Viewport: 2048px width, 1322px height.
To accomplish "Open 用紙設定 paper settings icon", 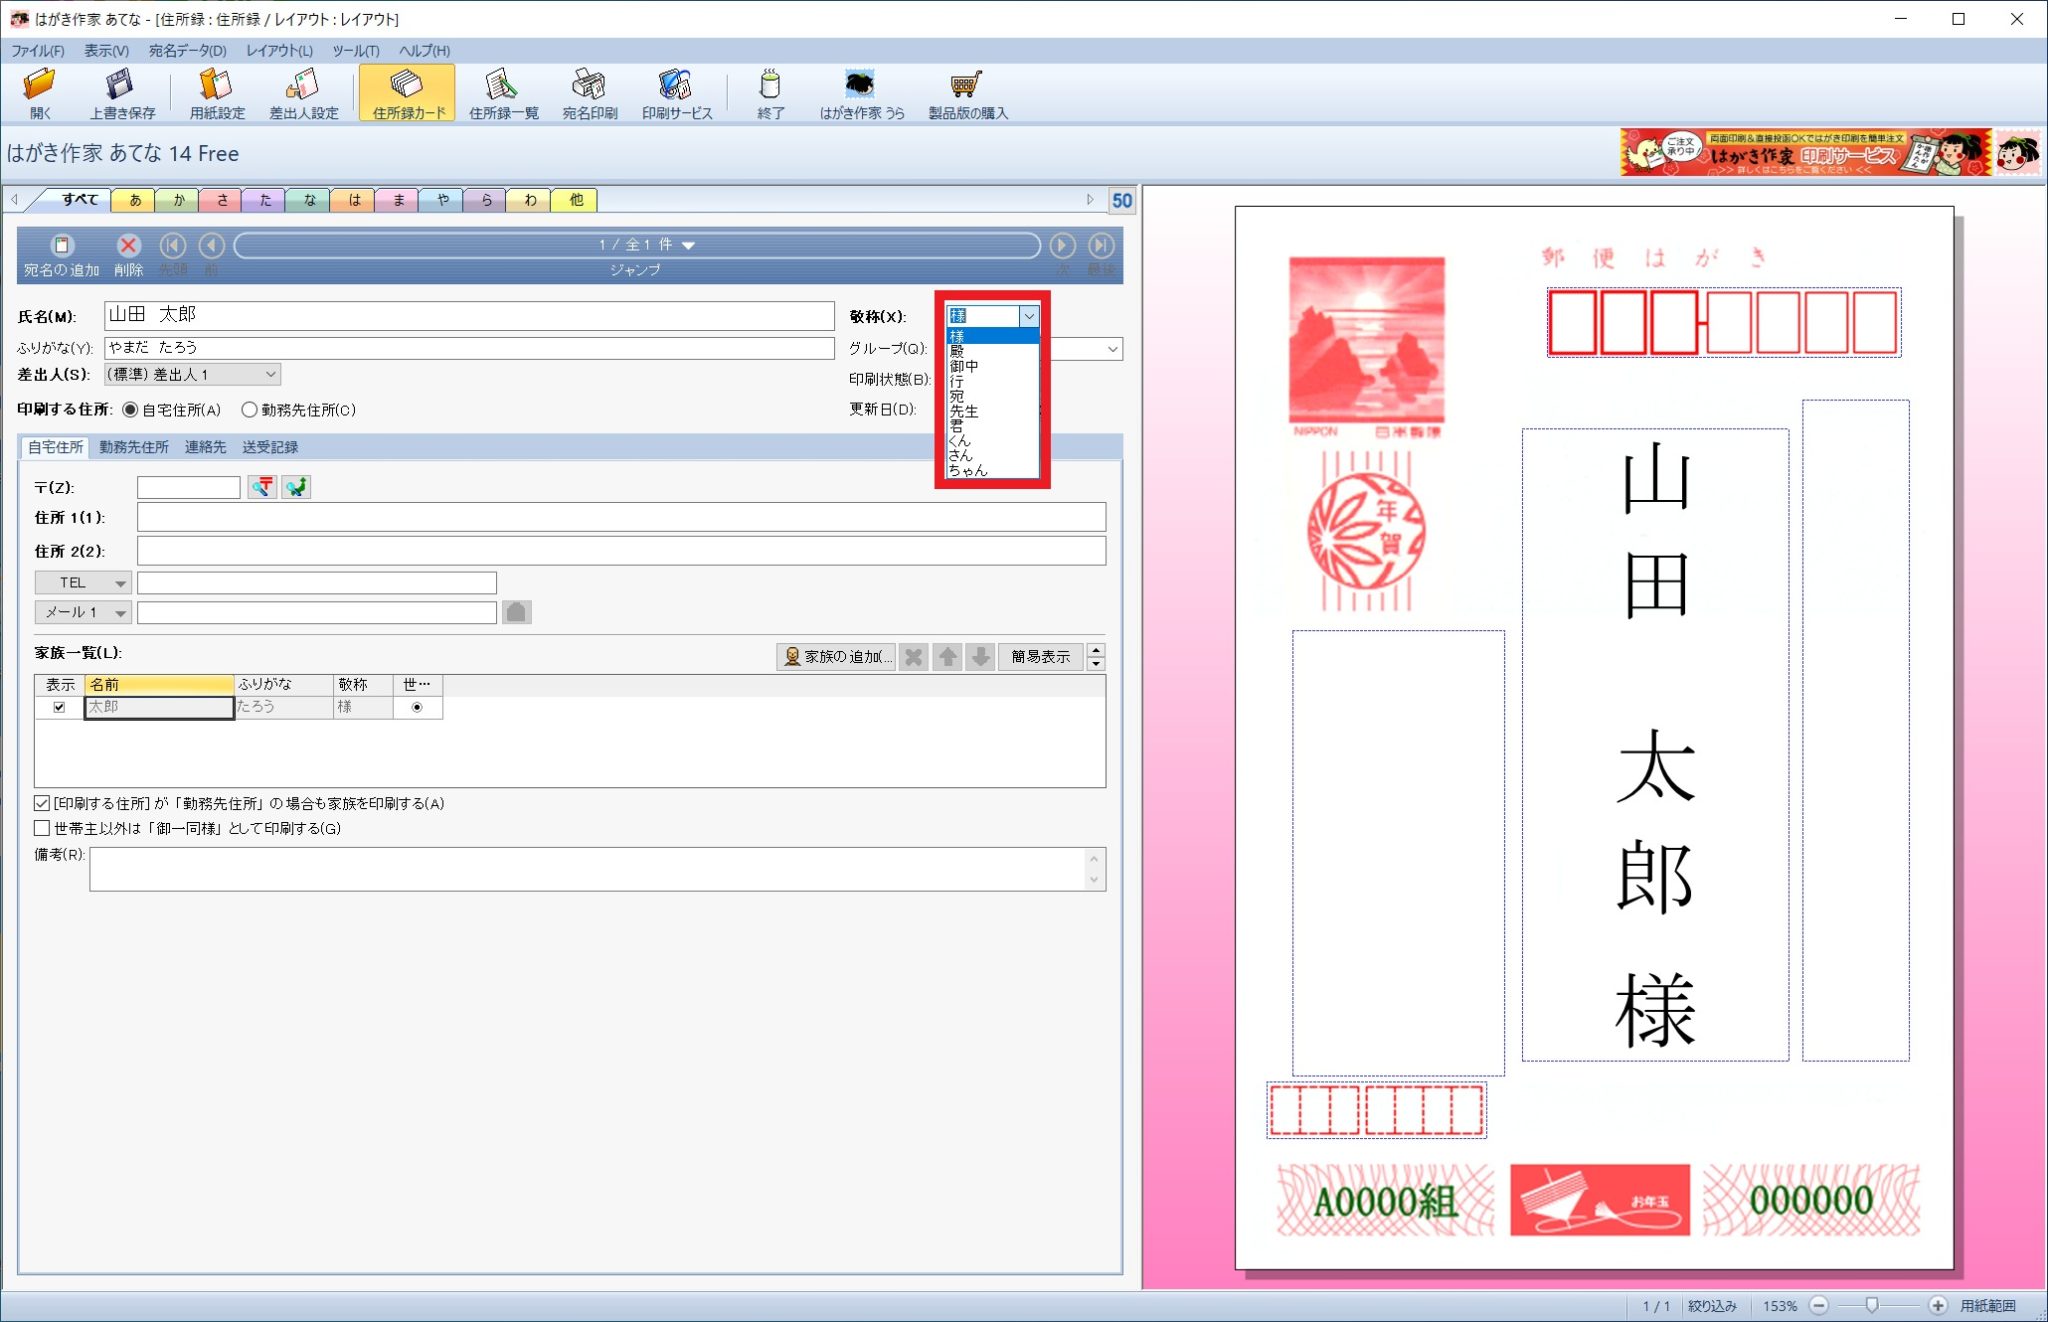I will 216,85.
